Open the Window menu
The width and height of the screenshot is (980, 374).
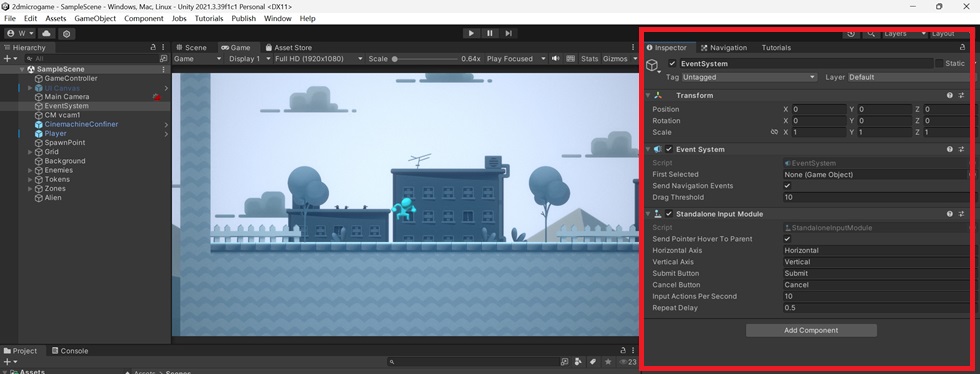(278, 18)
